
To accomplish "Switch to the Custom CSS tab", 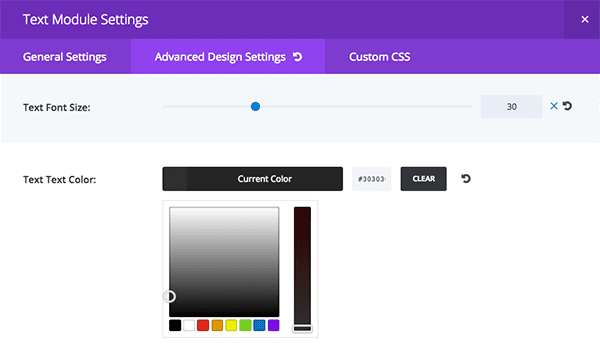I will point(379,57).
